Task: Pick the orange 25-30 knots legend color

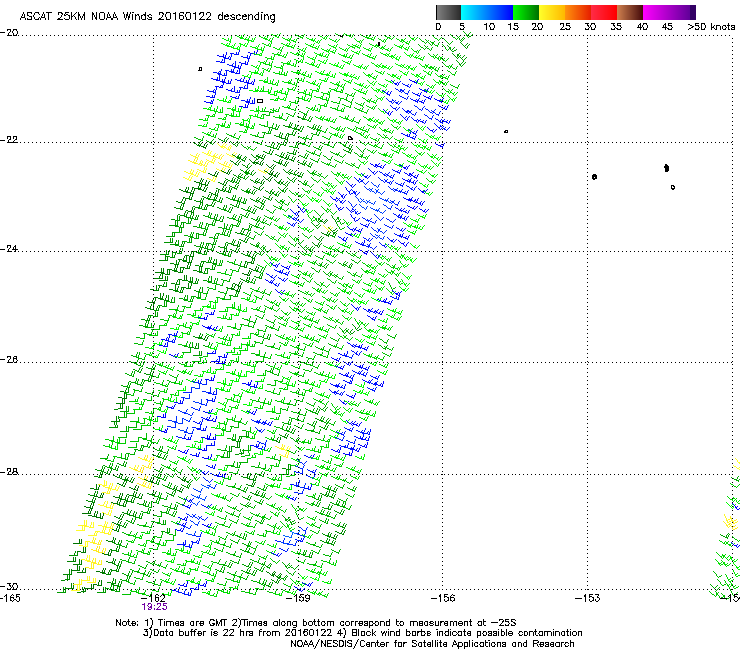Action: click(578, 12)
